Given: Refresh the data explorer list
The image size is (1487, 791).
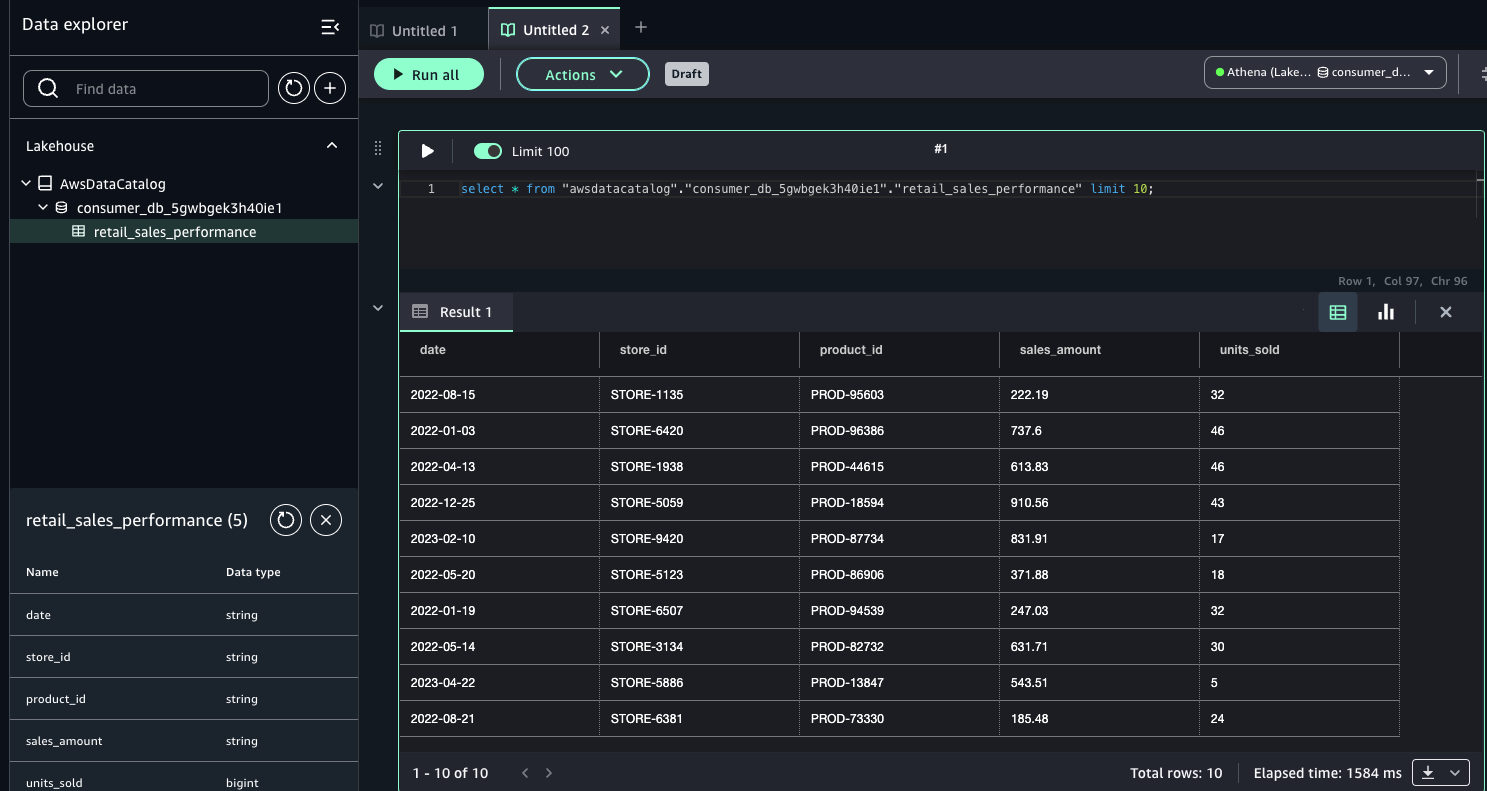Looking at the screenshot, I should point(293,89).
